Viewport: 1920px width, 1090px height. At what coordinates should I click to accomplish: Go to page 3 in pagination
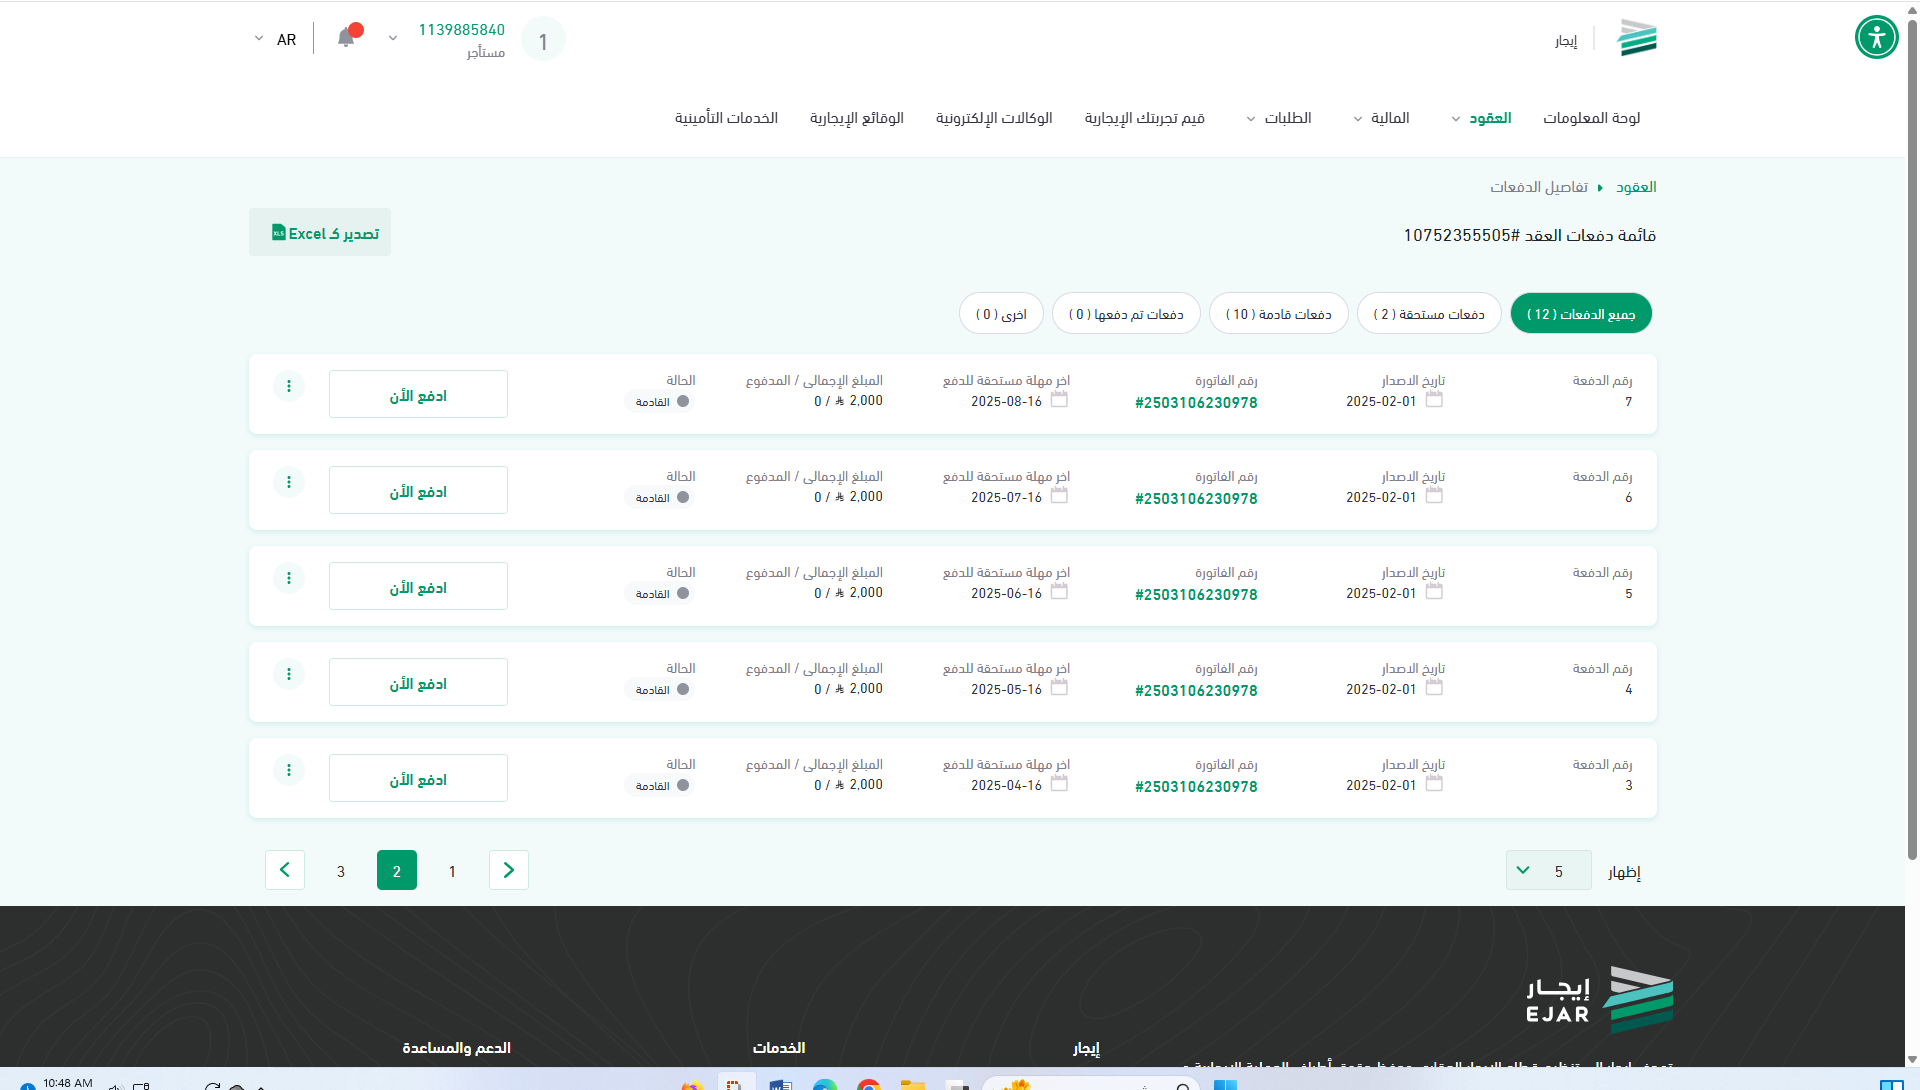click(x=341, y=871)
